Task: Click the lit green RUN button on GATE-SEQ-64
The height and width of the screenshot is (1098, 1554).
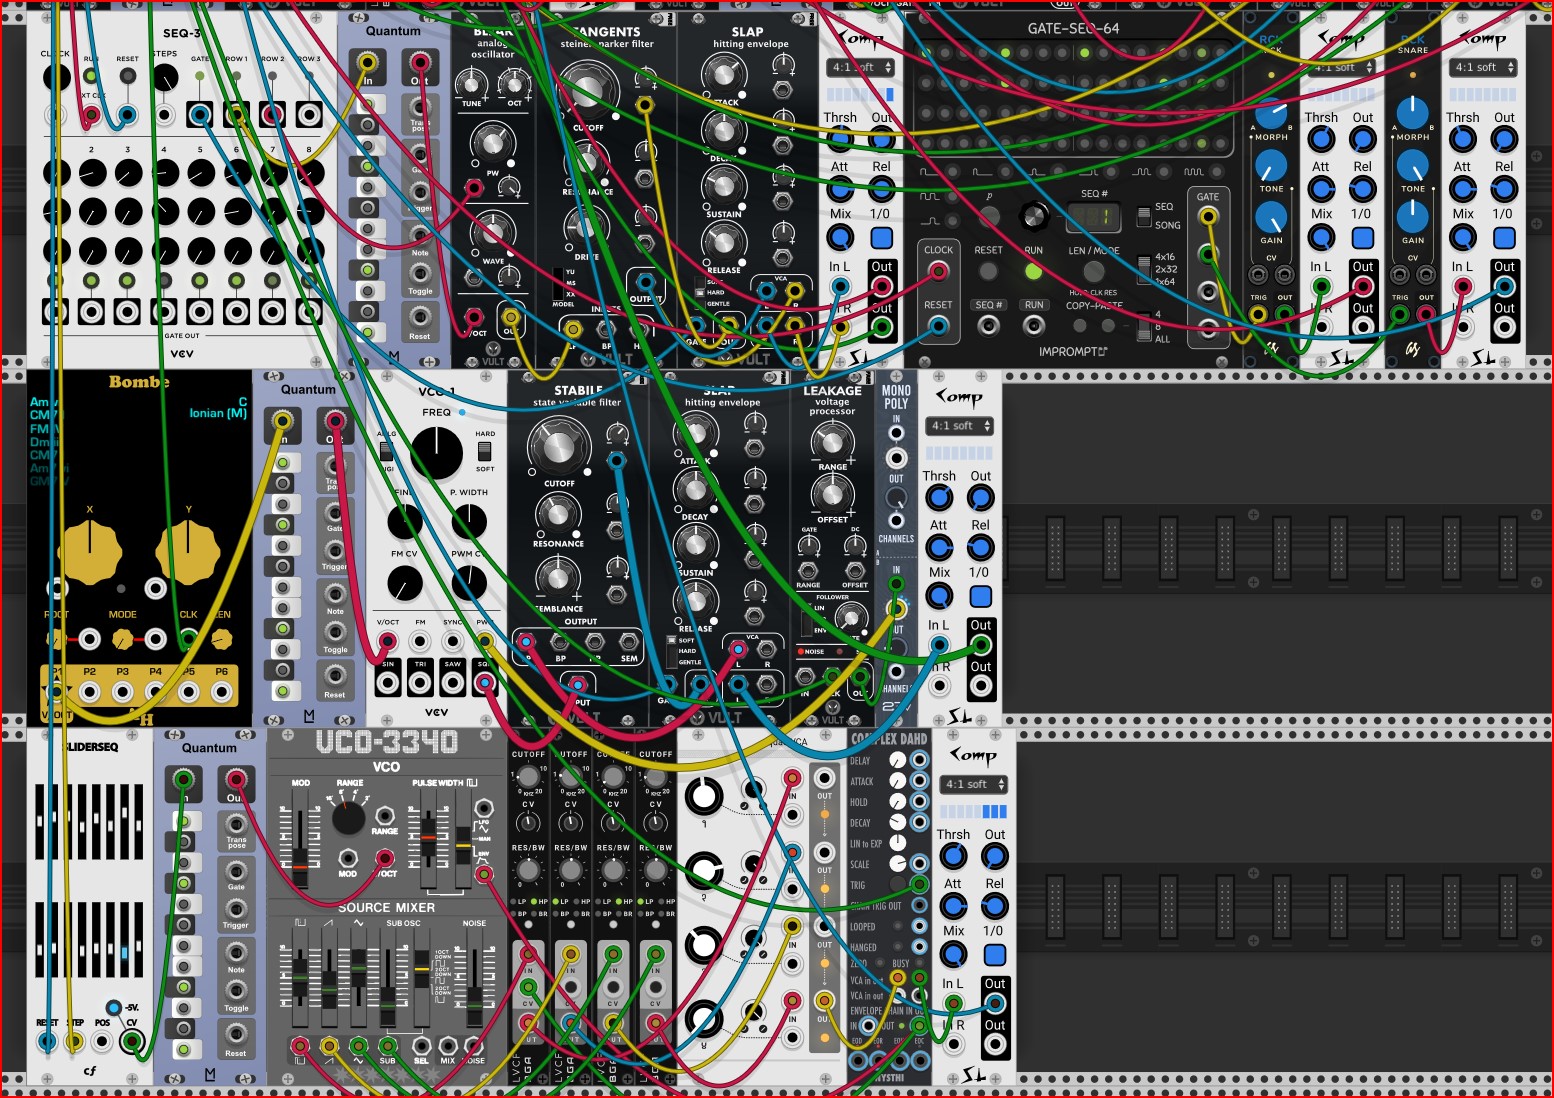Action: [x=1033, y=272]
